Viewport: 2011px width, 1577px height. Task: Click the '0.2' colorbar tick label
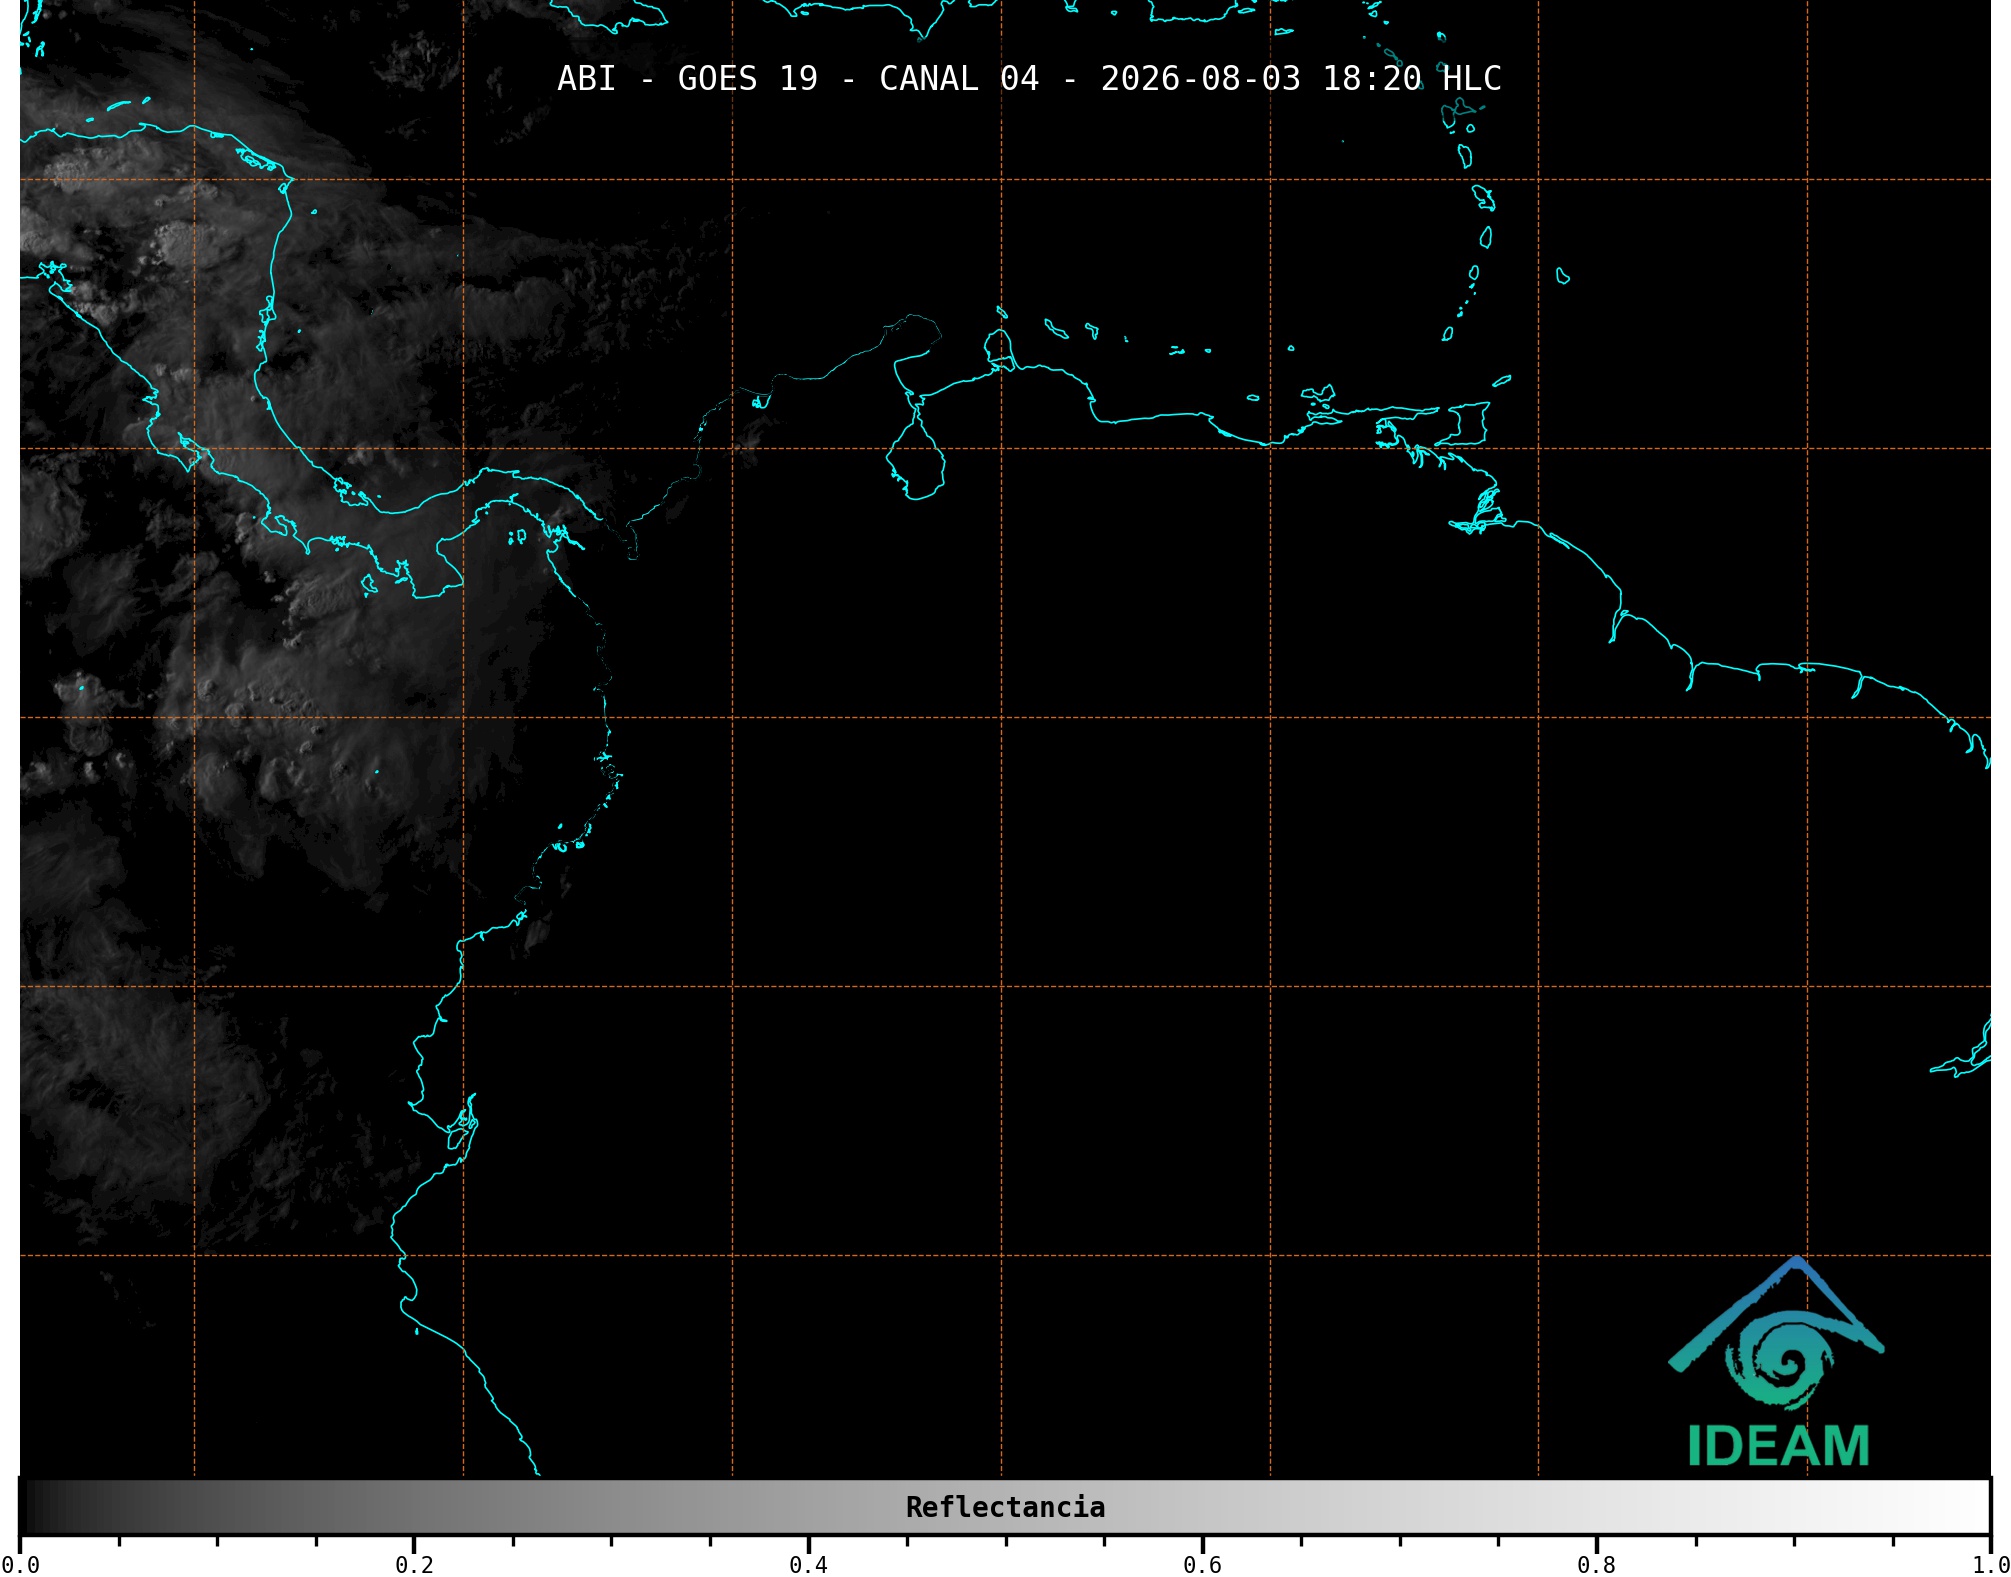414,1565
